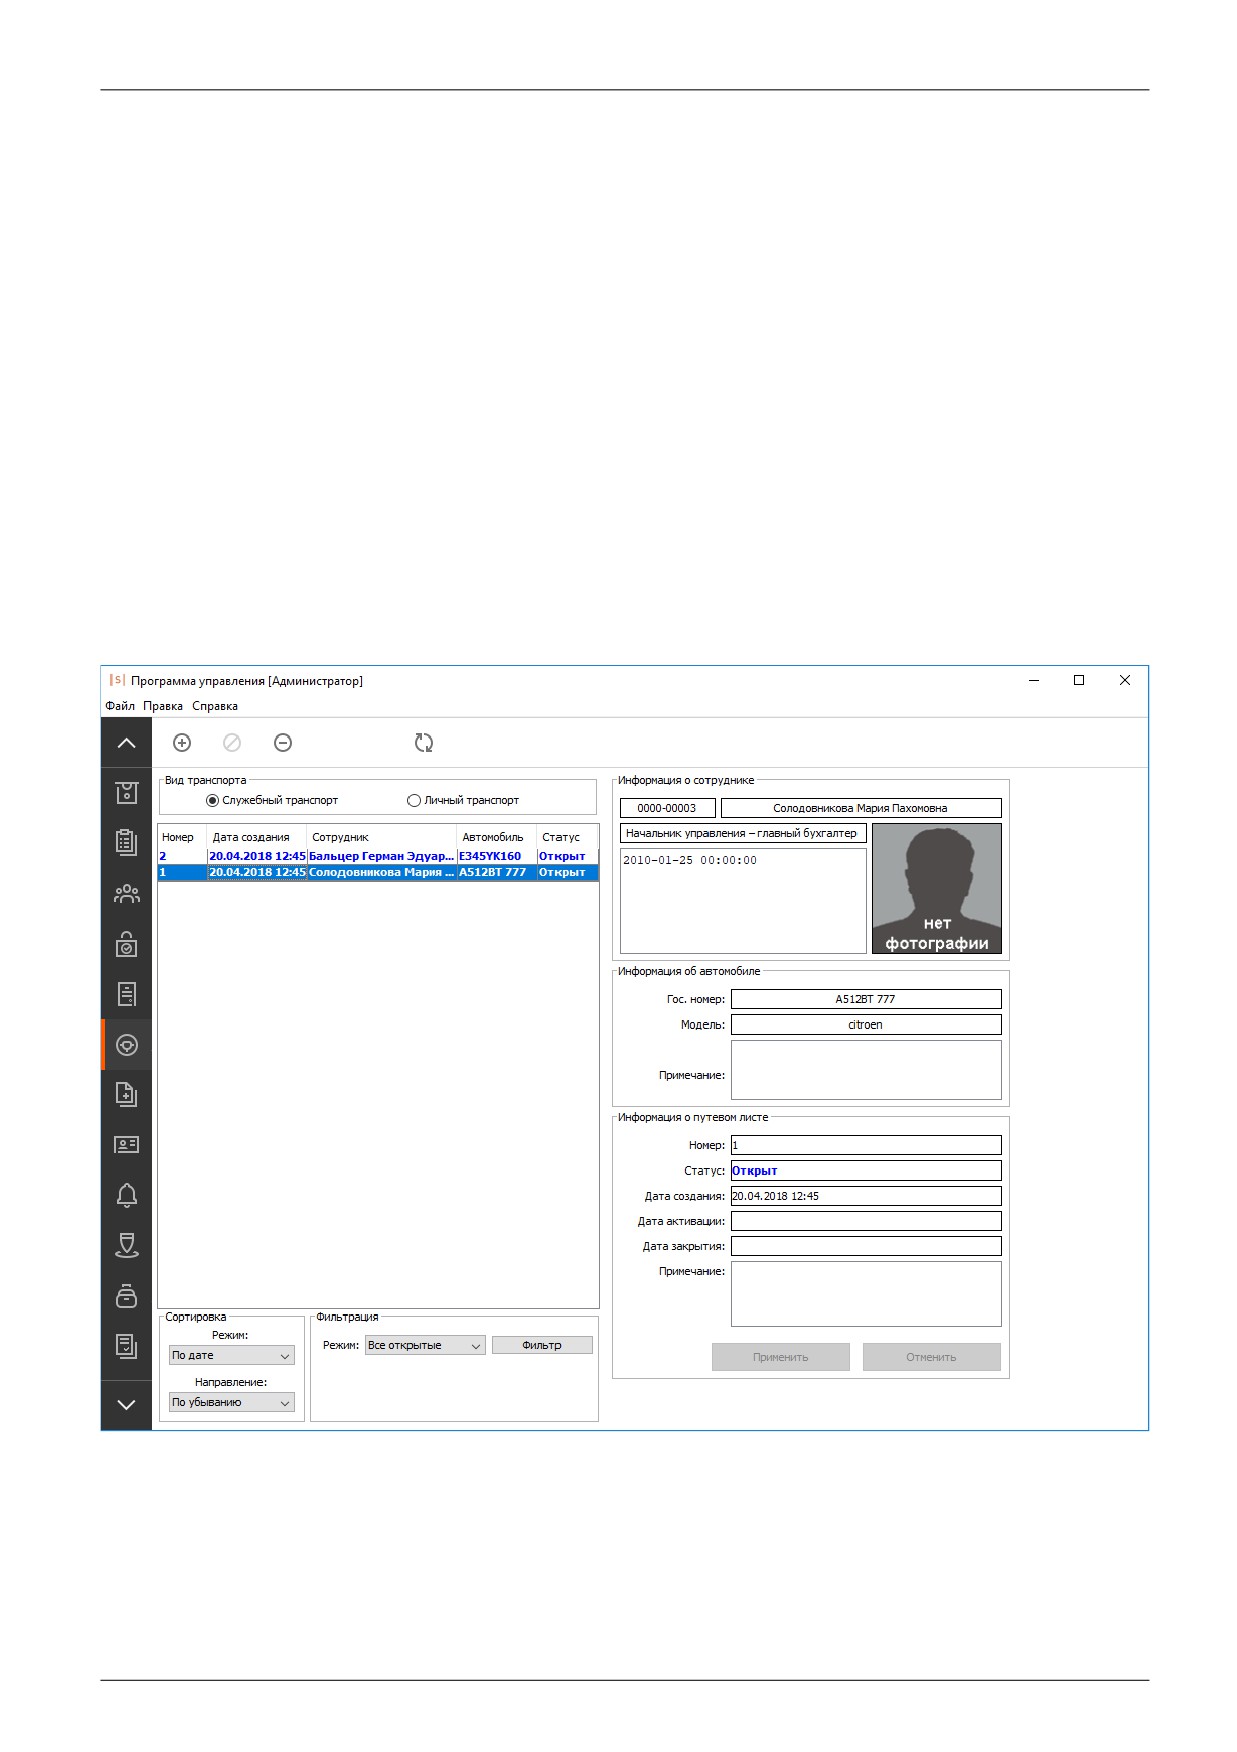Open the kettlebell-shaped sidebar icon
This screenshot has height=1752, width=1237.
126,1296
